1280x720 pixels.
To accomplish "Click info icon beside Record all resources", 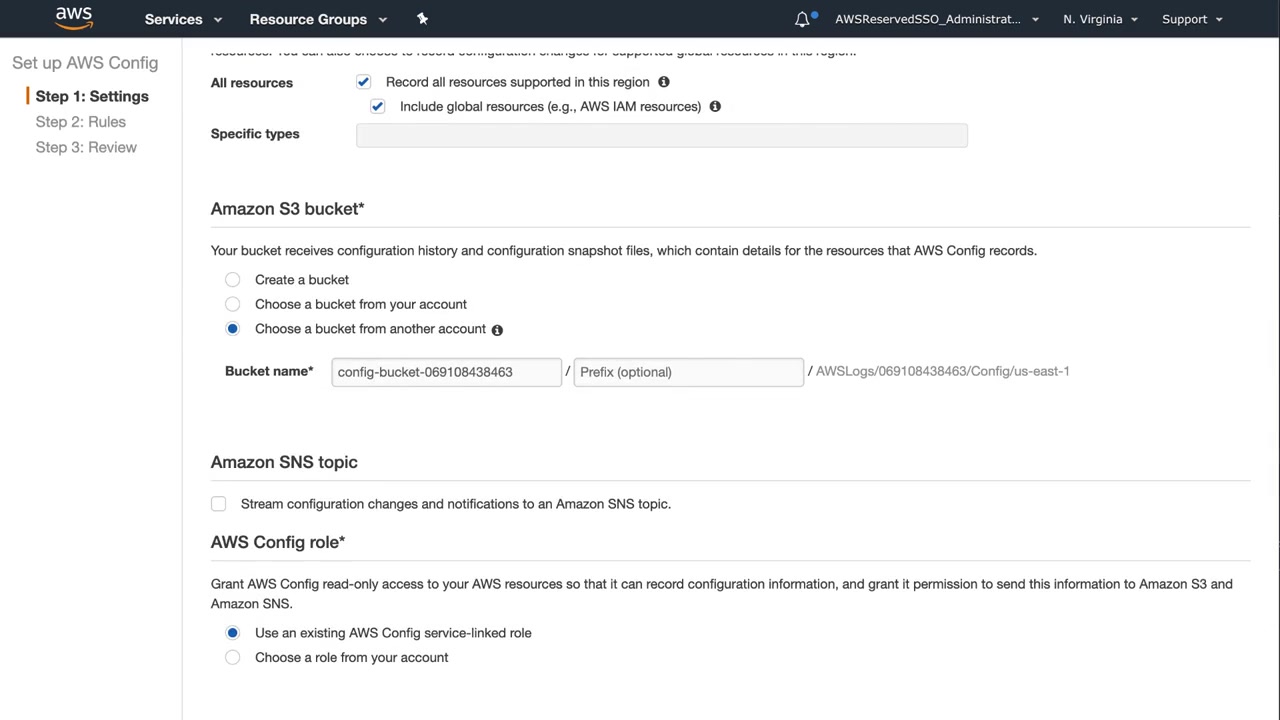I will (664, 82).
